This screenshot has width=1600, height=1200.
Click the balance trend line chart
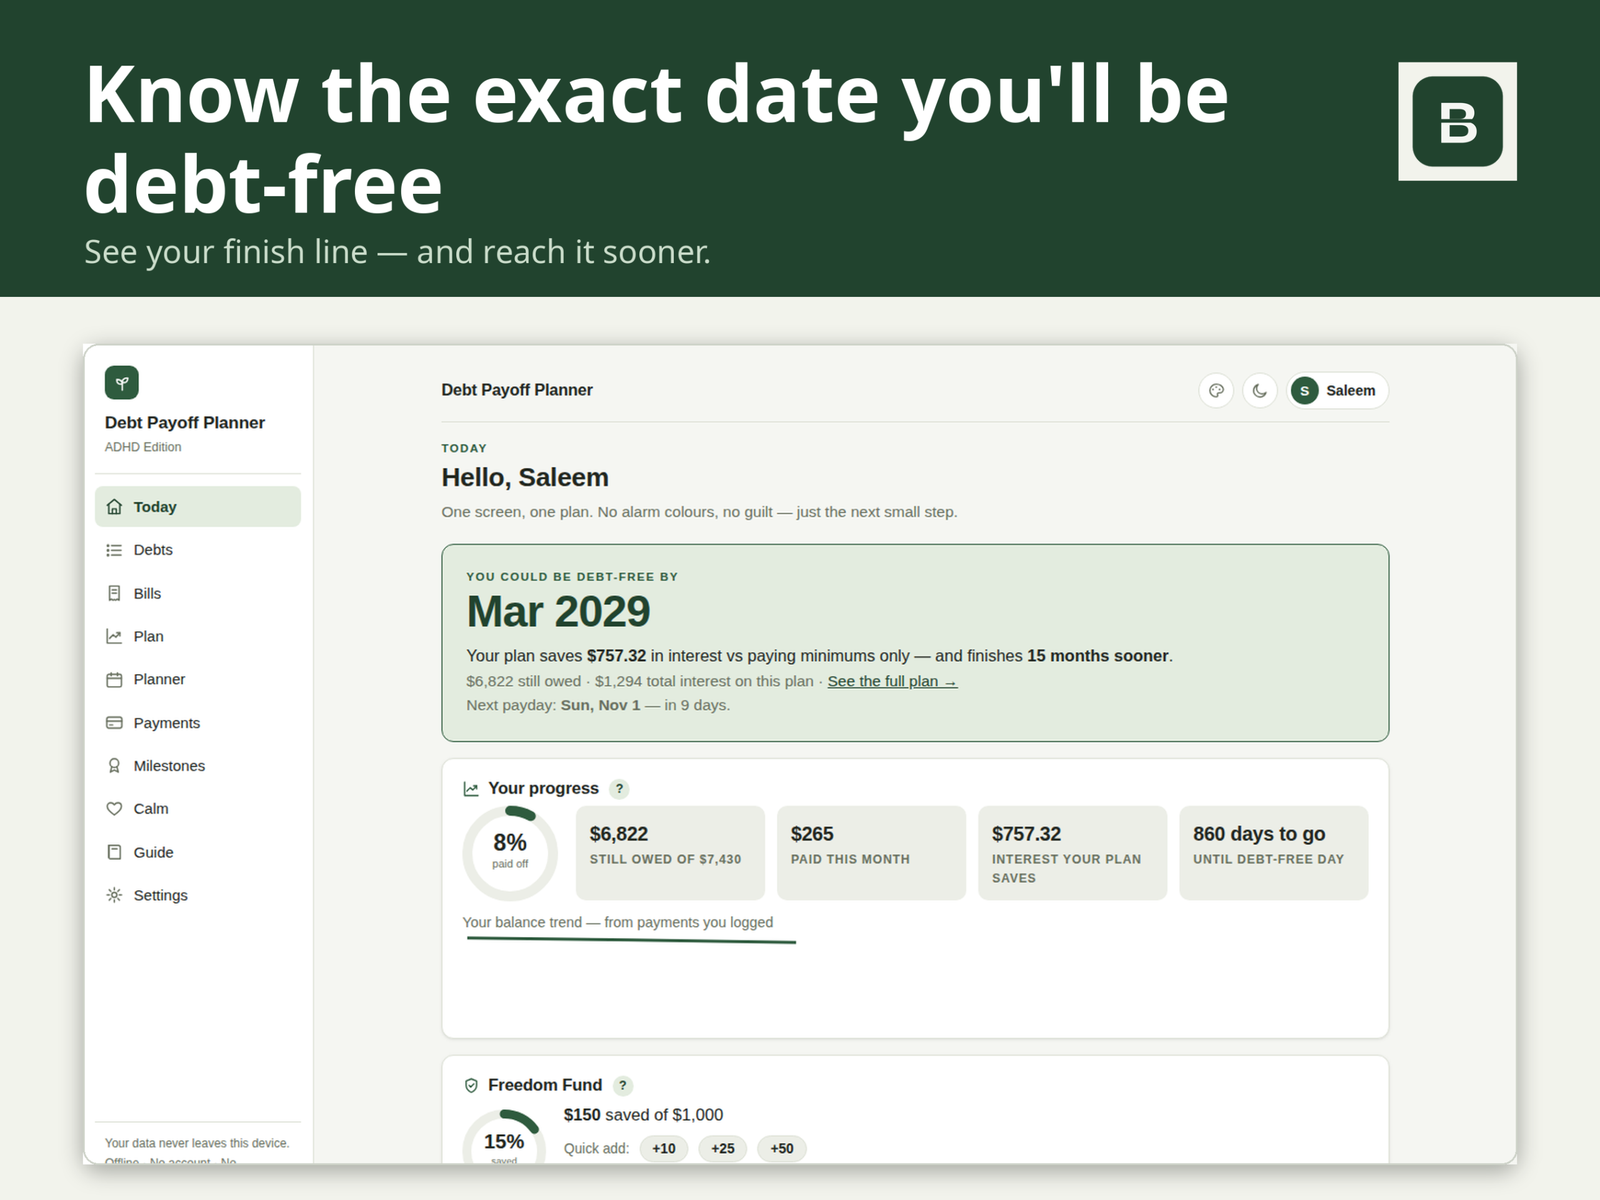(631, 940)
